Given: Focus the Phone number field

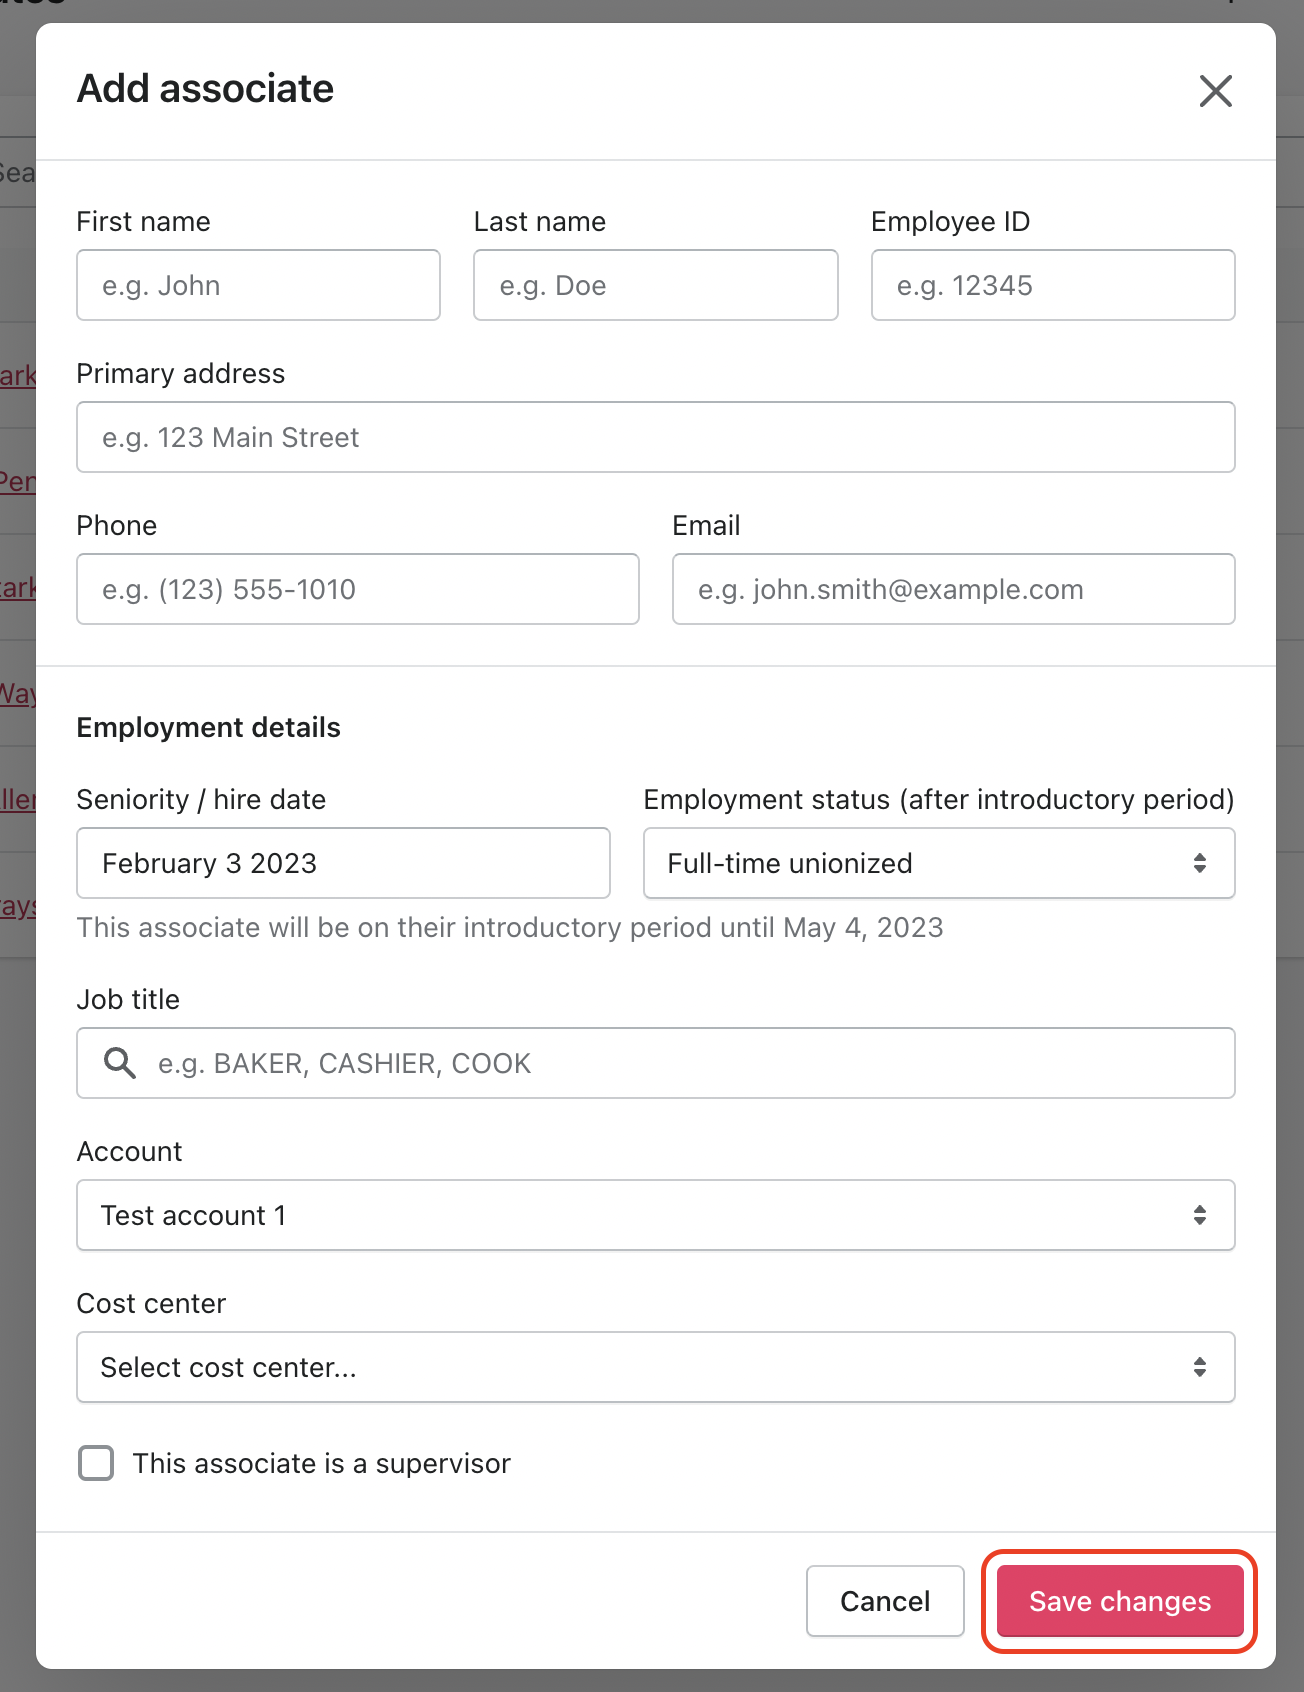Looking at the screenshot, I should (357, 589).
